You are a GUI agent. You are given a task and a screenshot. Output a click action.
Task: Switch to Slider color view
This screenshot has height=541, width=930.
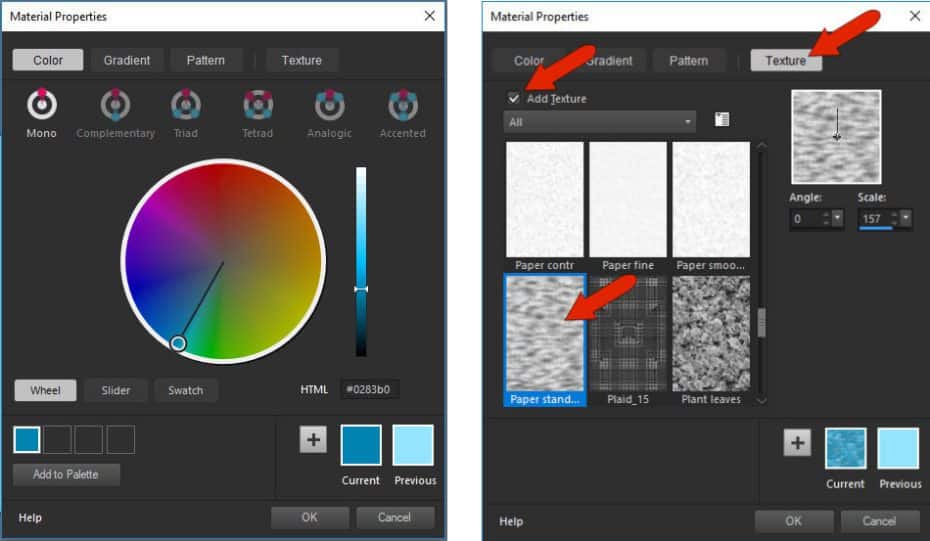116,390
